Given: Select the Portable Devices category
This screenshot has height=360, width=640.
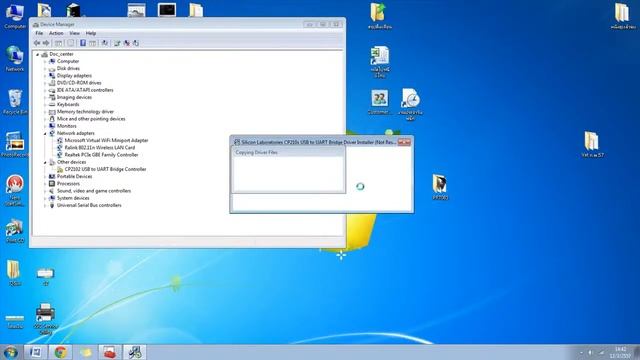Looking at the screenshot, I should coord(74,177).
